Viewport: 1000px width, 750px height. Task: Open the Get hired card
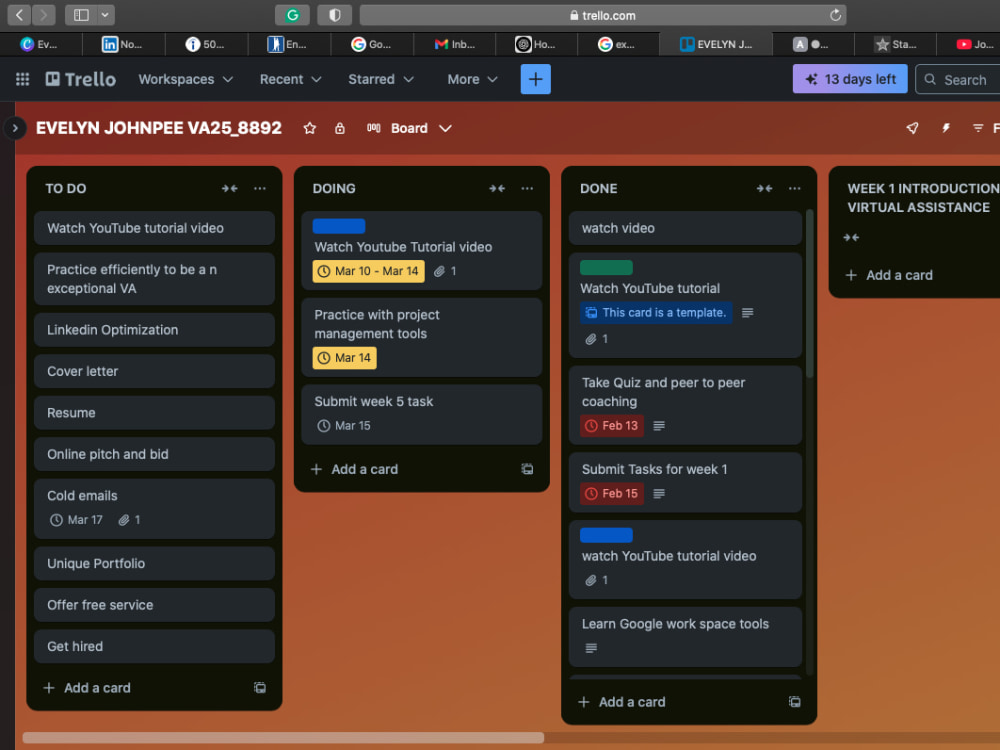[154, 646]
